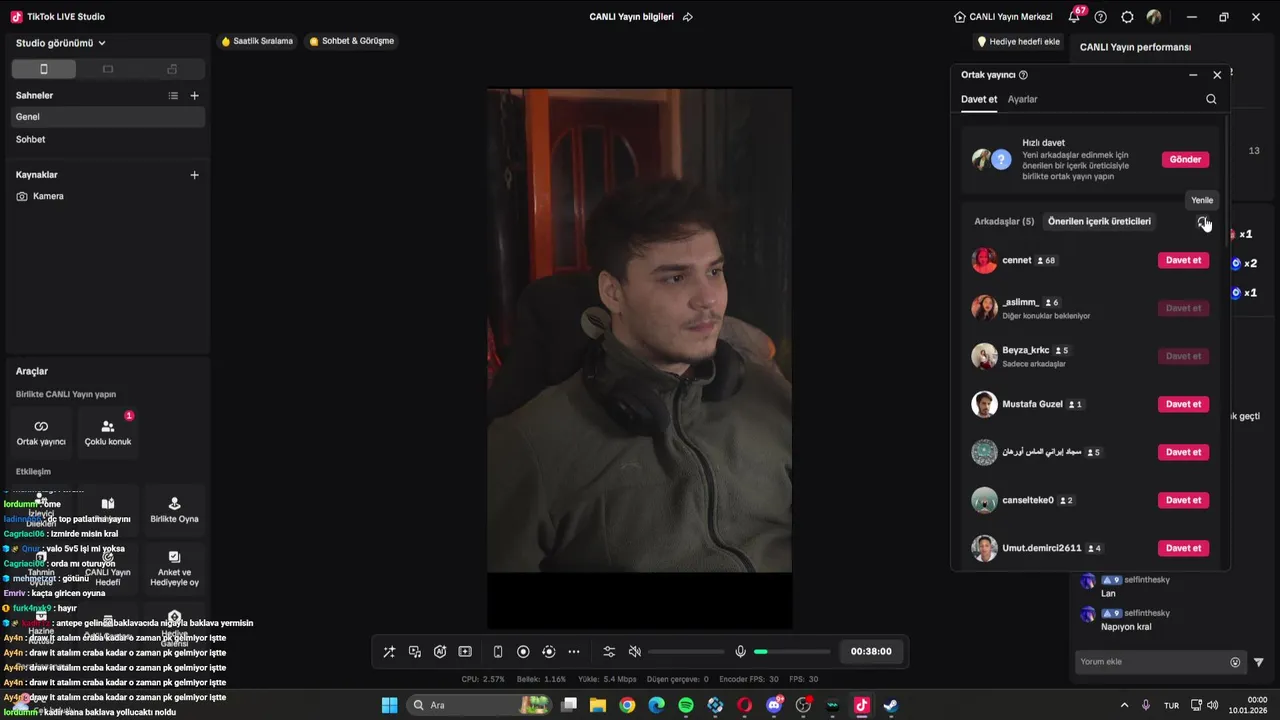This screenshot has width=1280, height=720.
Task: Open settings gear in title bar
Action: 1127,17
